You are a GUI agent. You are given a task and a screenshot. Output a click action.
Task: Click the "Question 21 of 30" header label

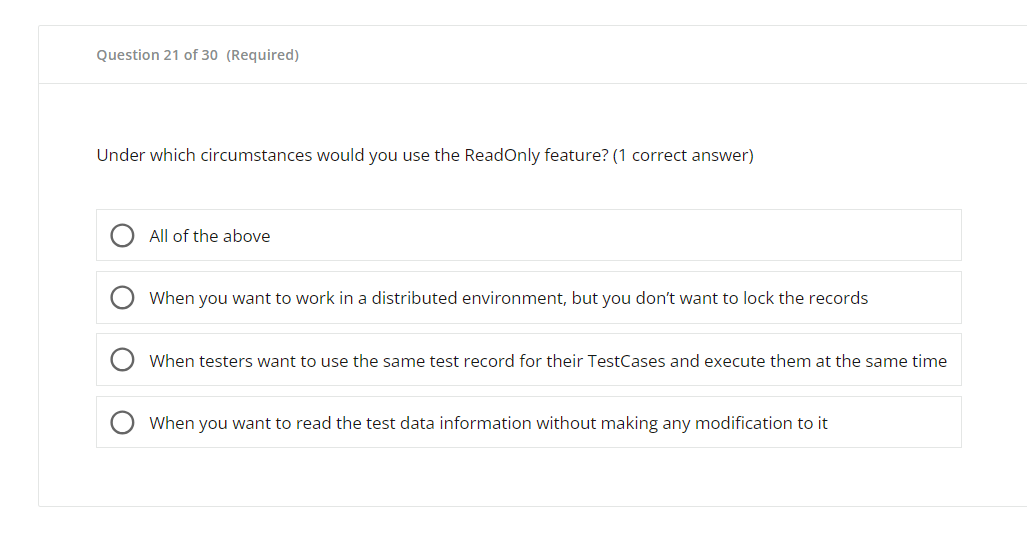pos(157,55)
